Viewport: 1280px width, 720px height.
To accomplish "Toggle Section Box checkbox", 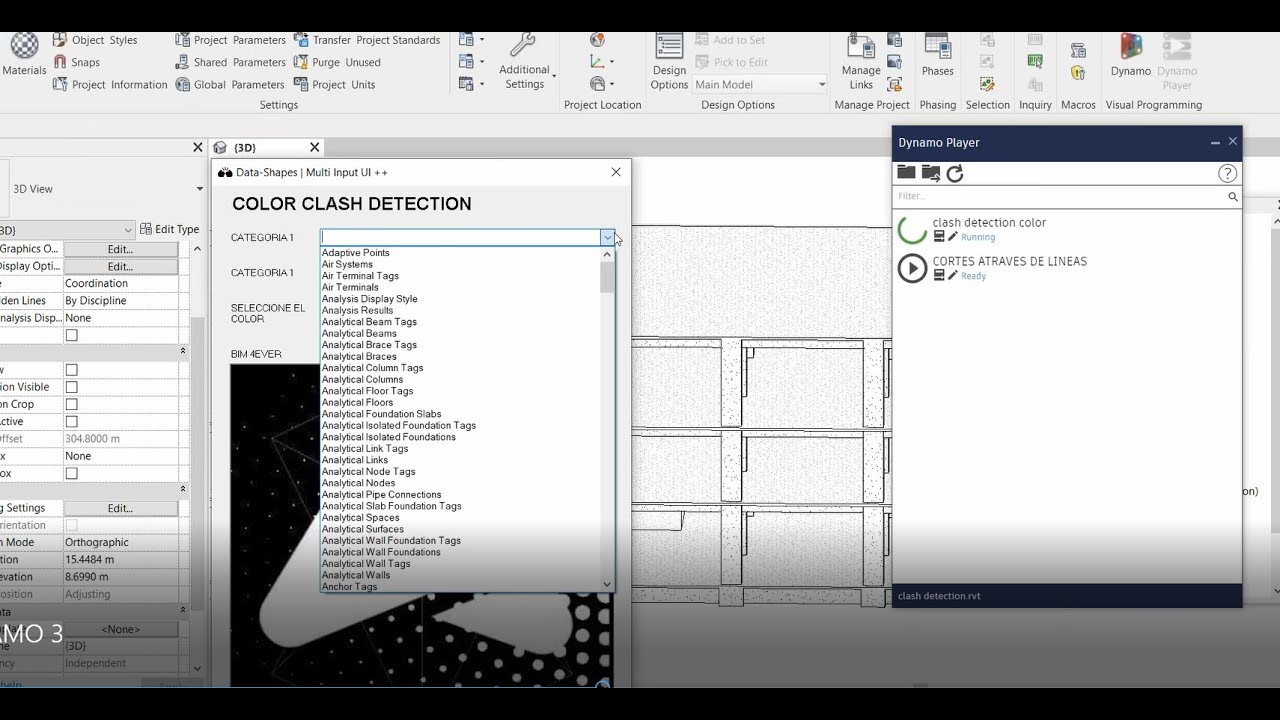I will click(x=71, y=473).
